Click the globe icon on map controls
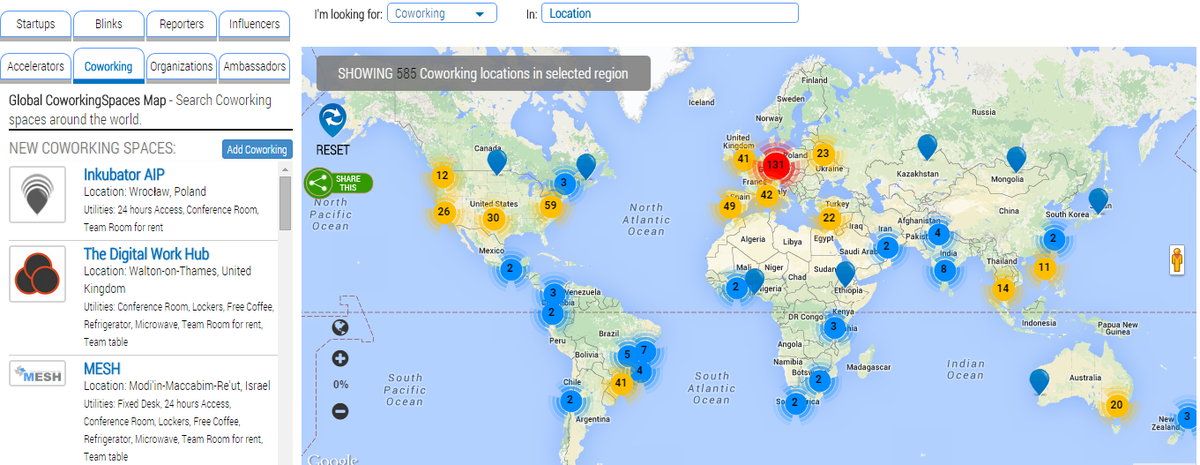 point(340,327)
